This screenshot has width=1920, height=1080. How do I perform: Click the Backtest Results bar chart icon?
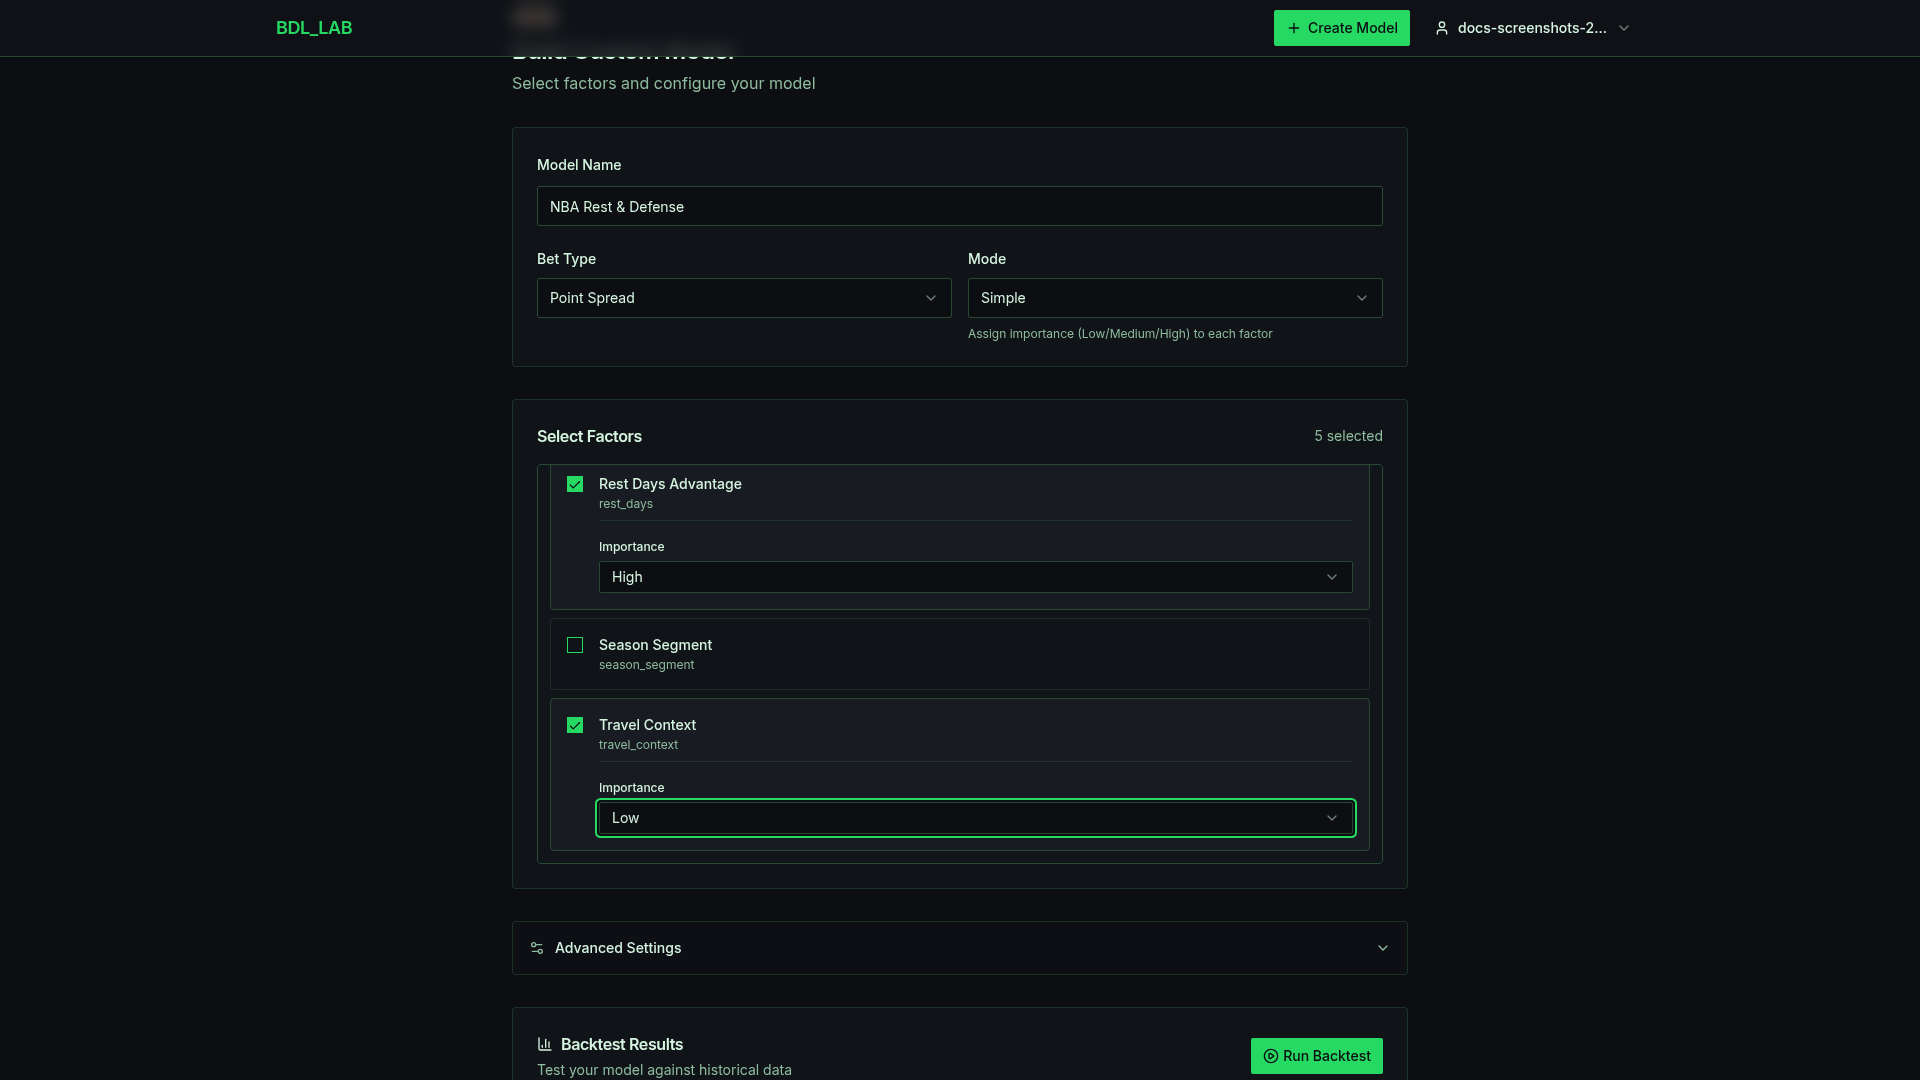tap(545, 1044)
